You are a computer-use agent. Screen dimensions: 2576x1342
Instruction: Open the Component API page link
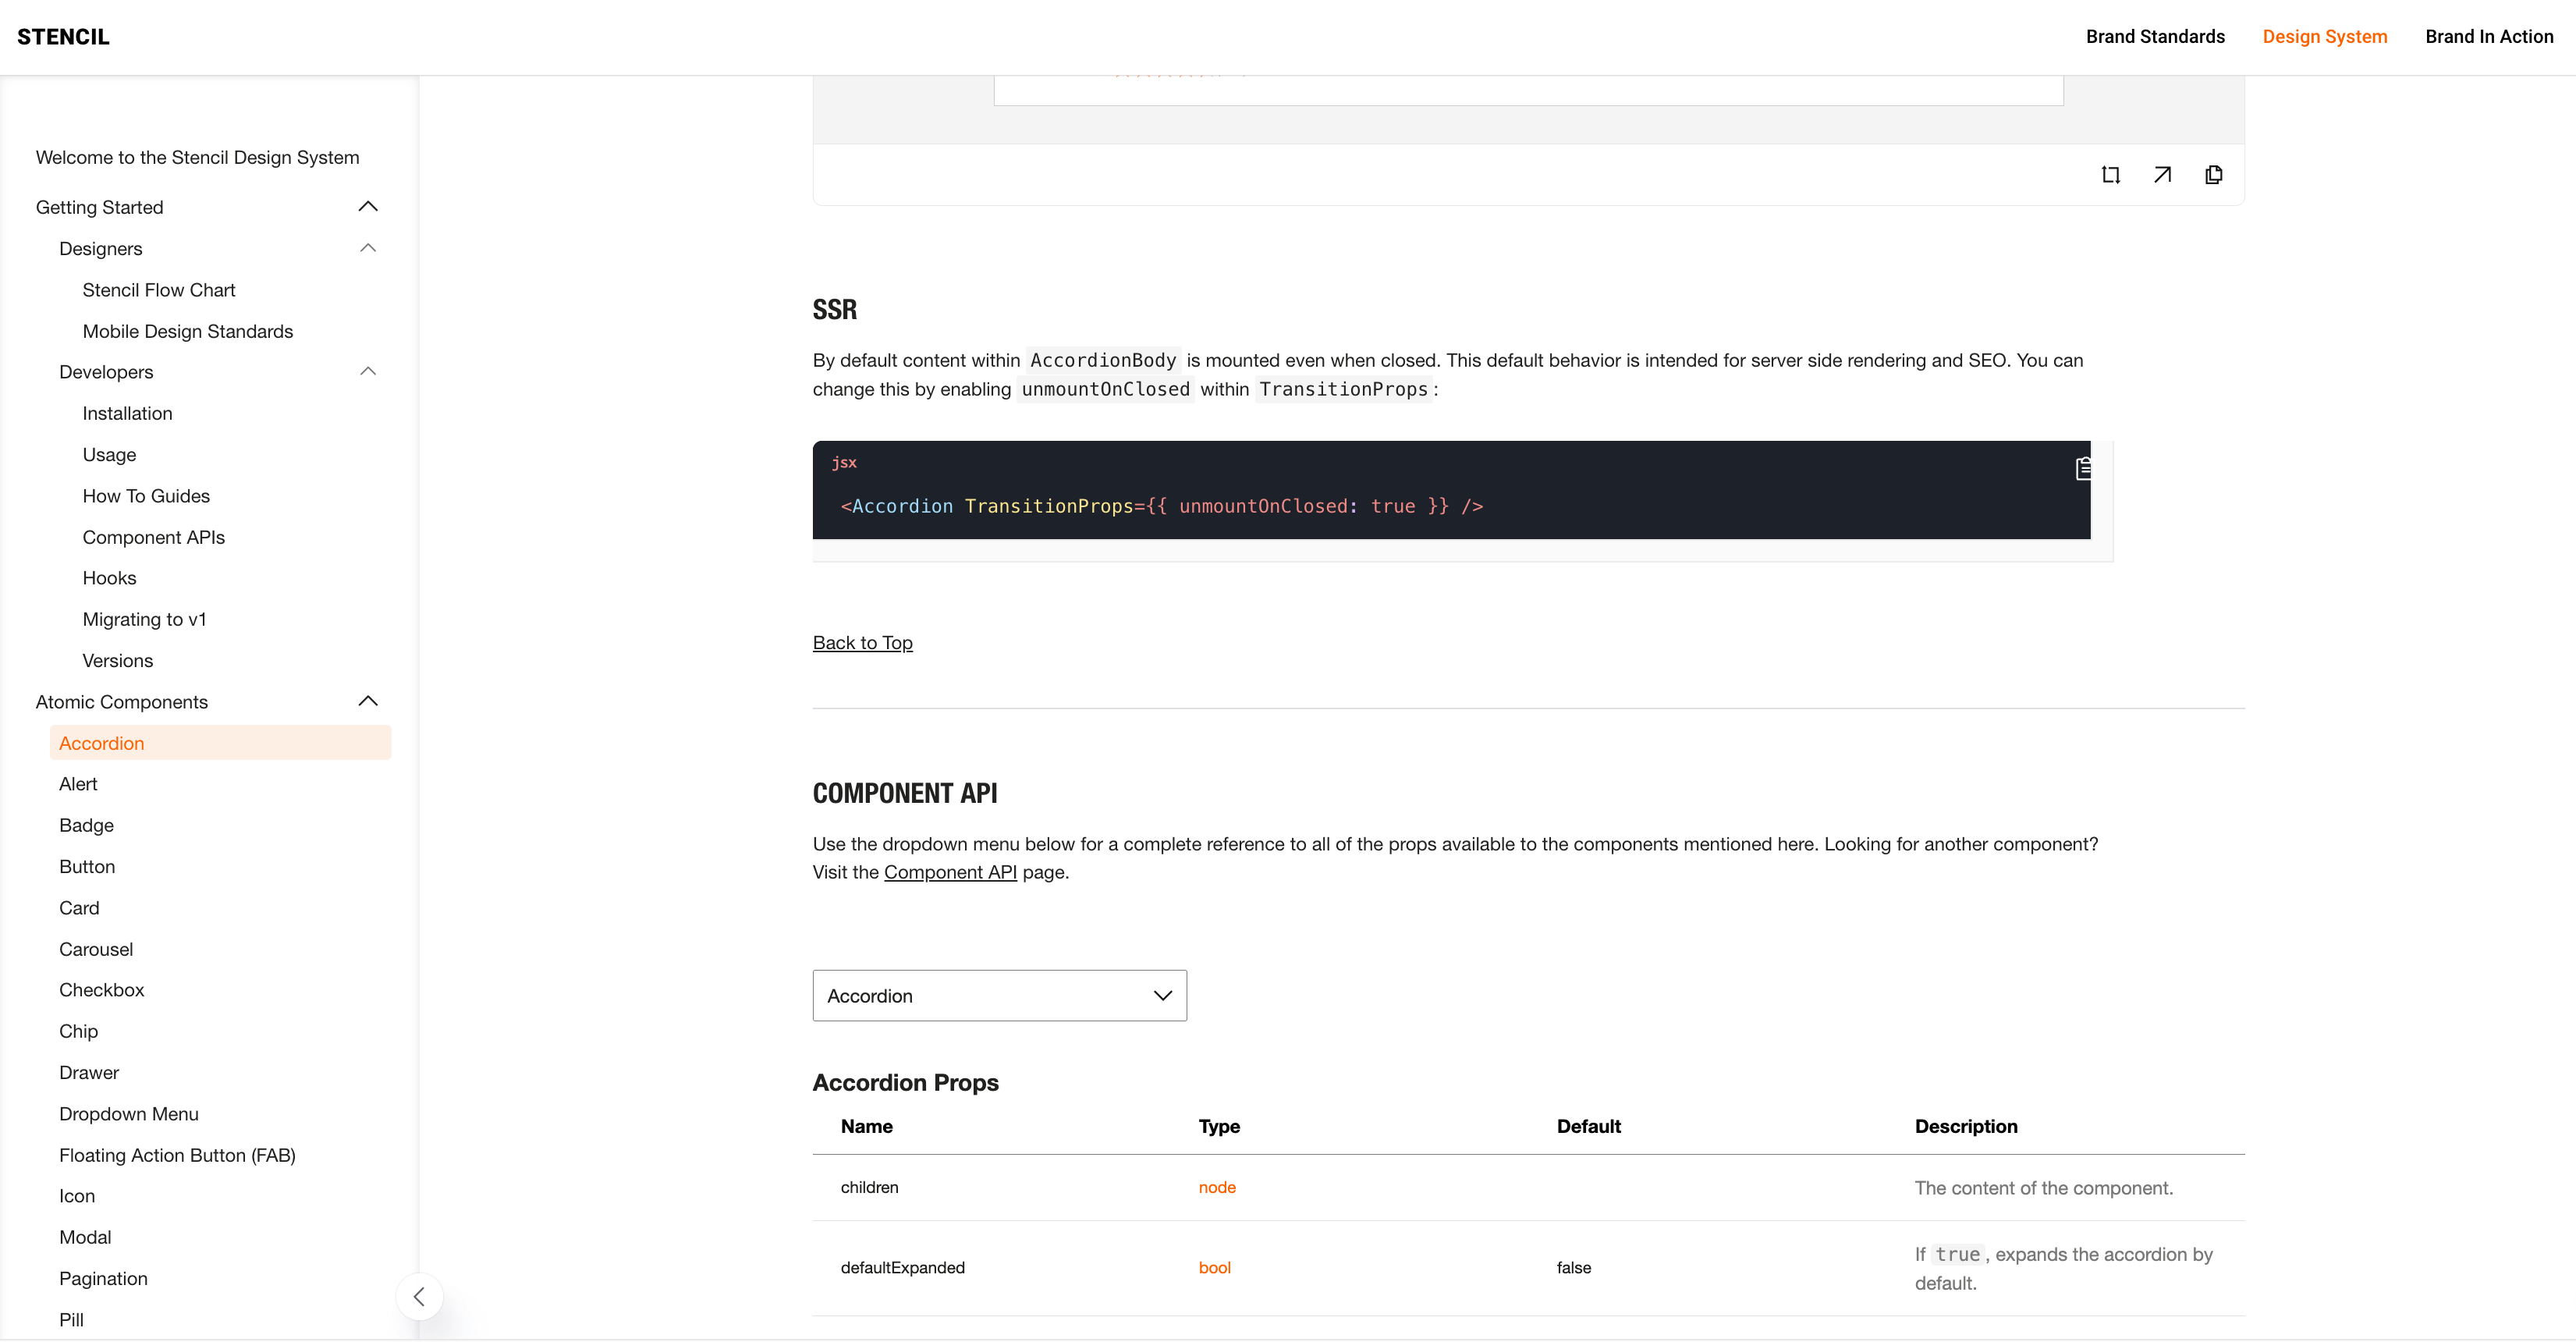pyautogui.click(x=950, y=872)
